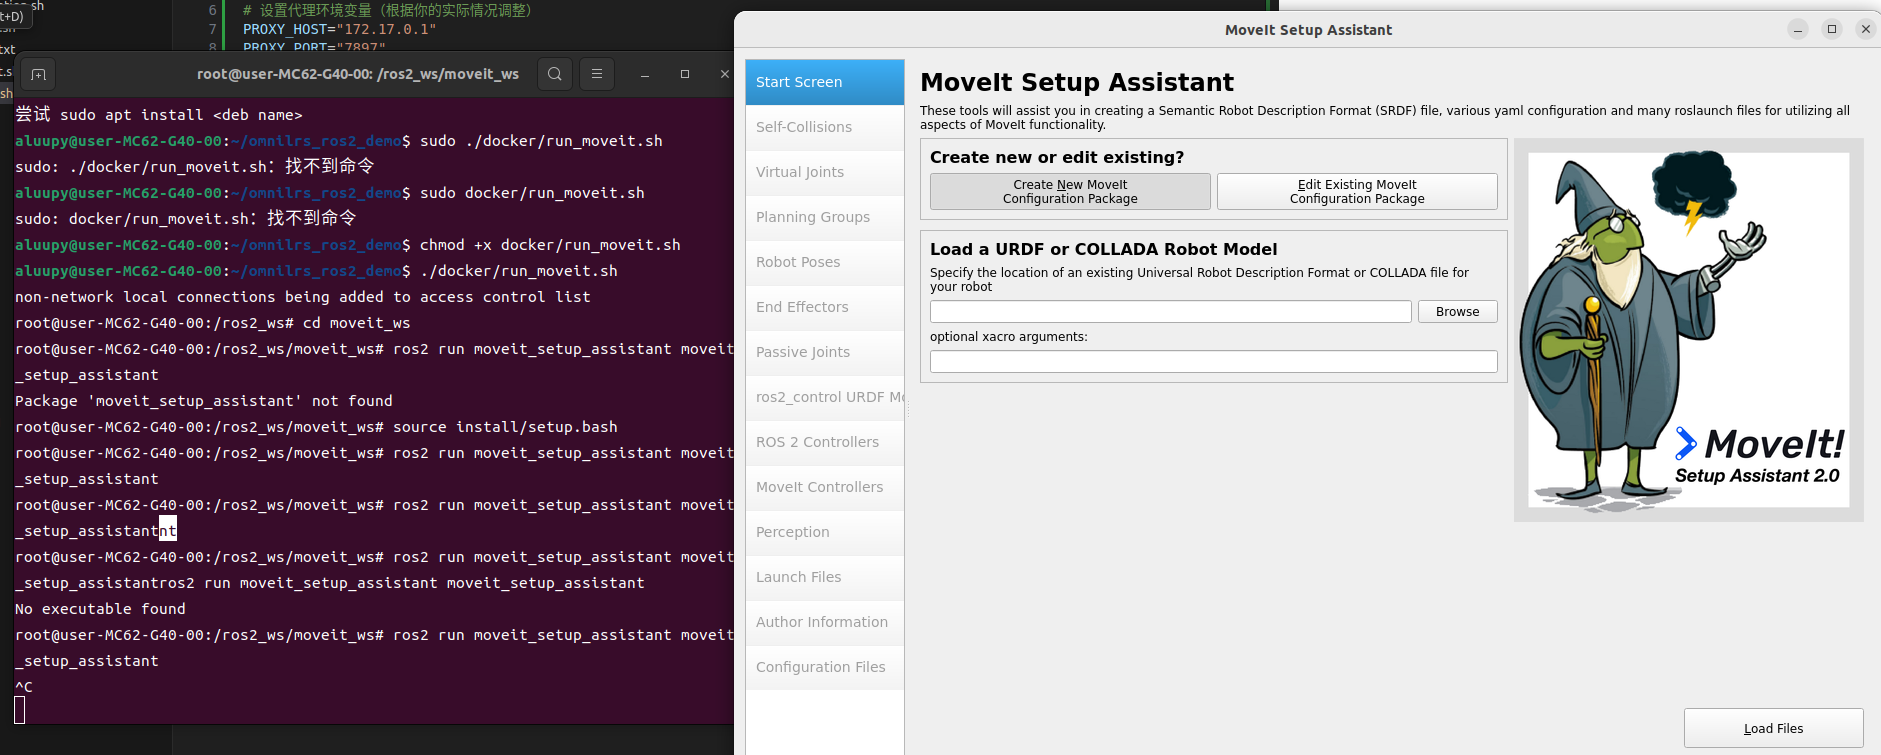
Task: Focus the URDF file path input field
Action: 1170,312
